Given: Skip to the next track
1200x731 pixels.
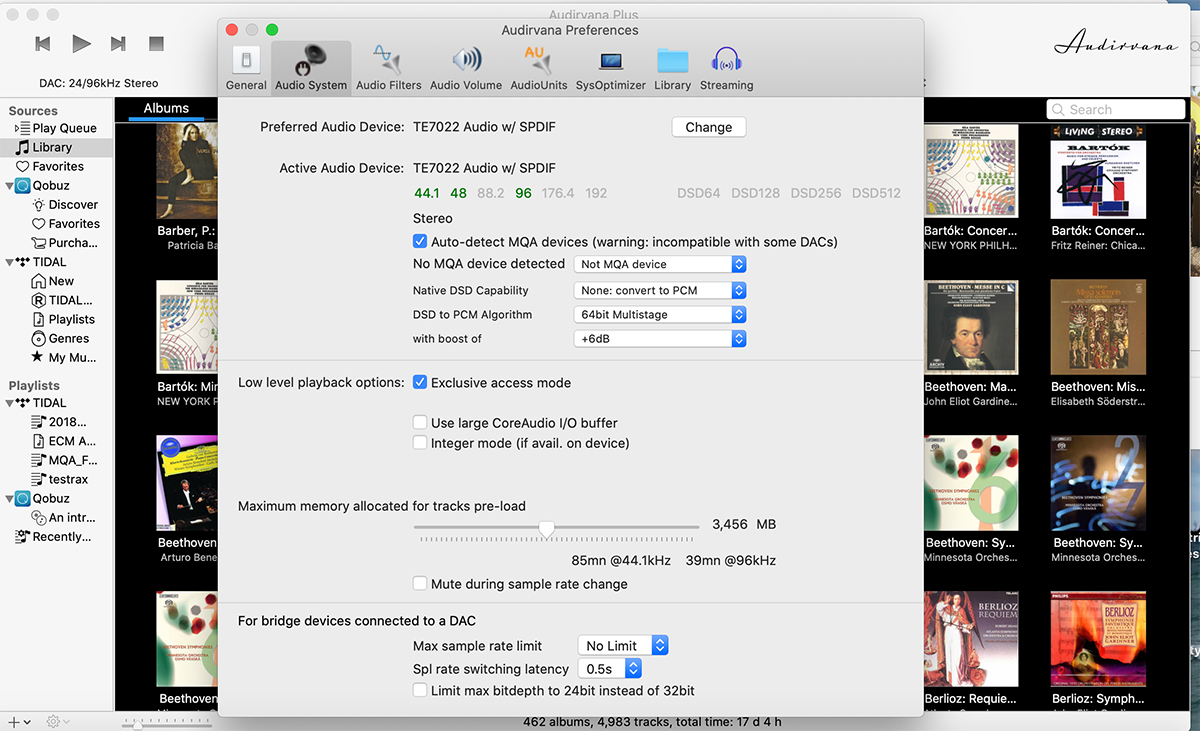Looking at the screenshot, I should tap(118, 43).
